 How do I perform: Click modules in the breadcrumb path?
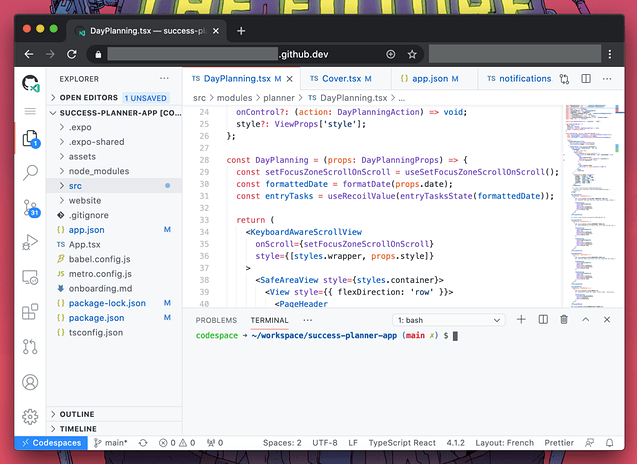[x=234, y=98]
